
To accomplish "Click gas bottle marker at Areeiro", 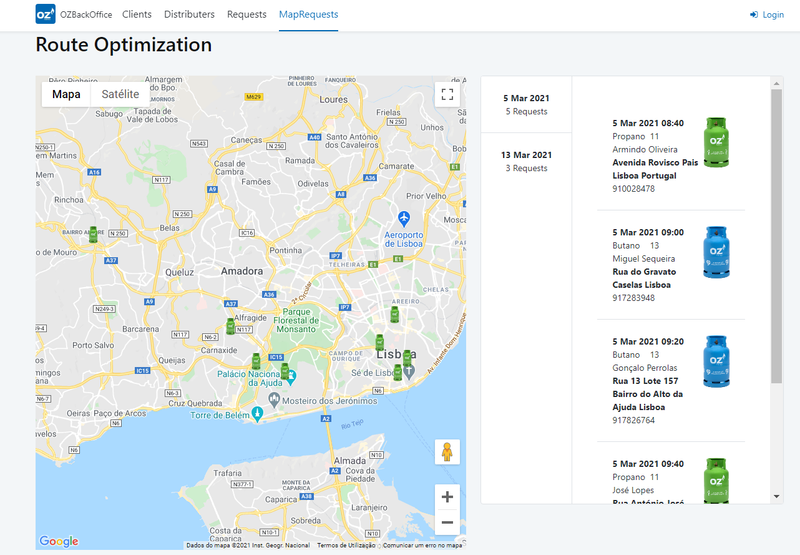I will click(x=394, y=314).
